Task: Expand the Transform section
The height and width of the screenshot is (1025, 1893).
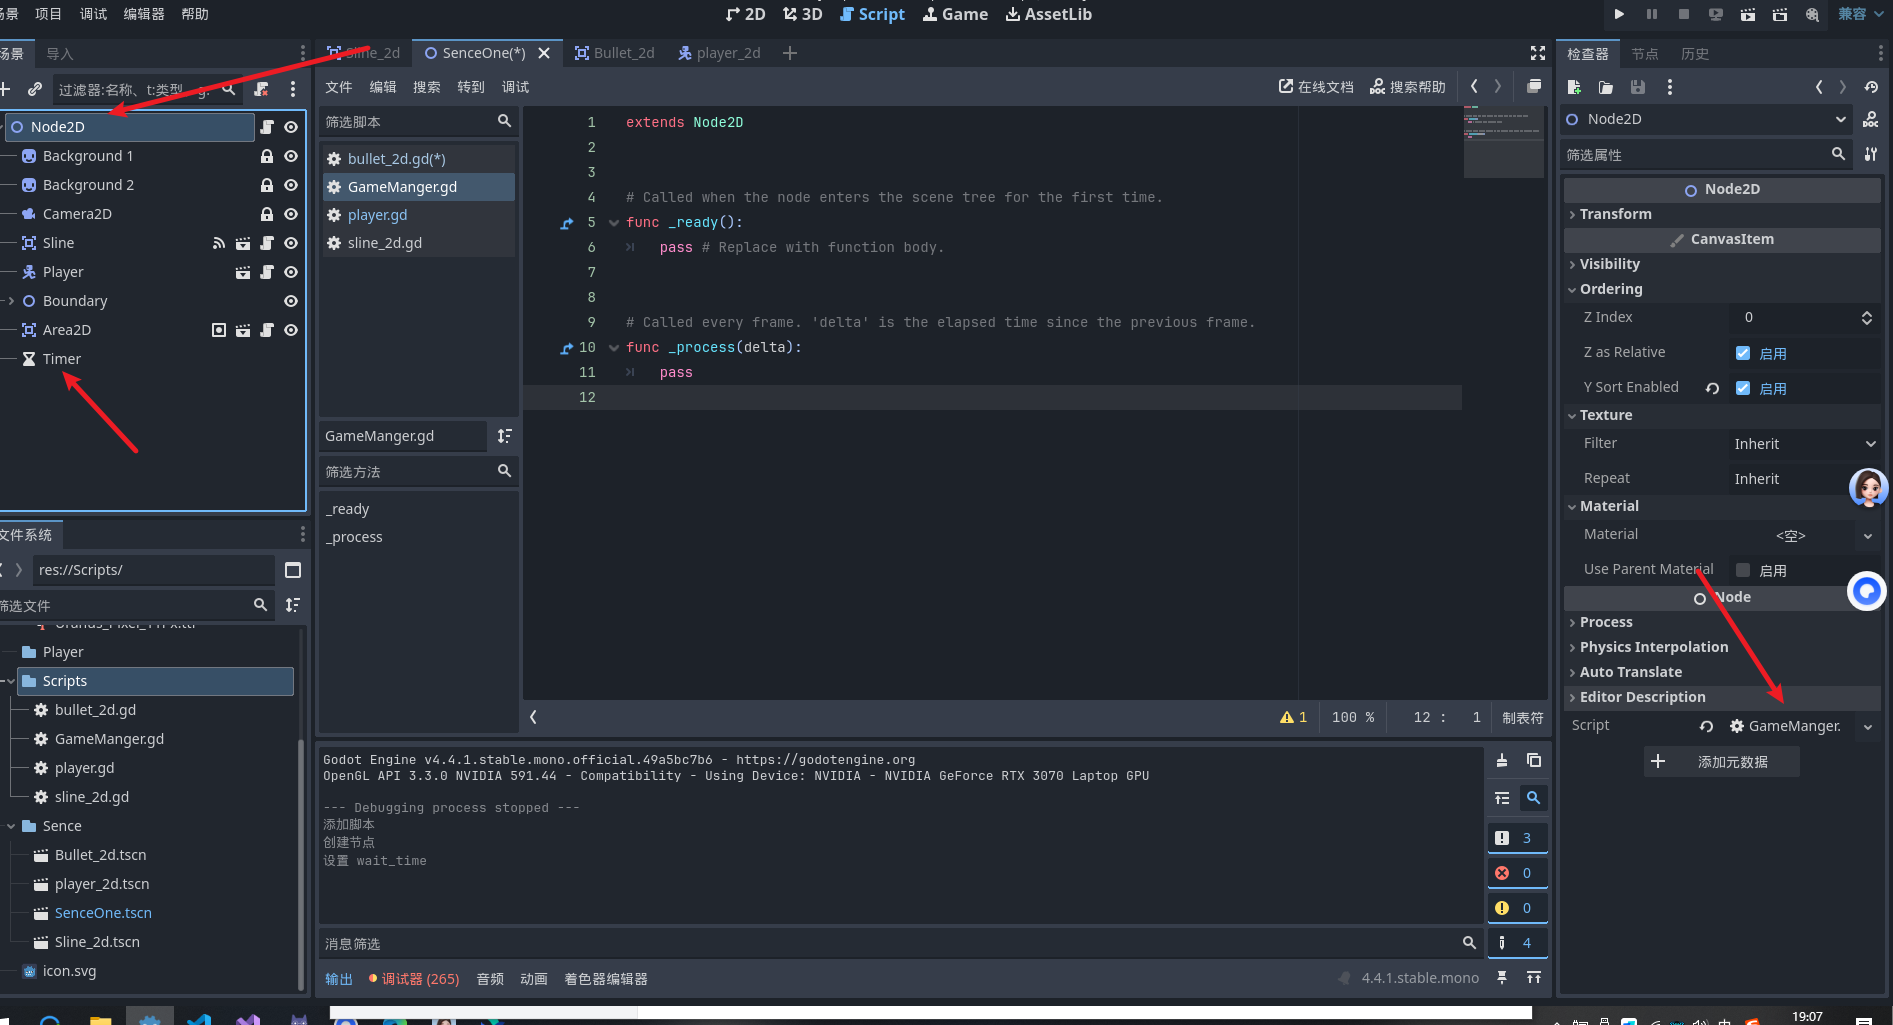Action: pyautogui.click(x=1616, y=214)
